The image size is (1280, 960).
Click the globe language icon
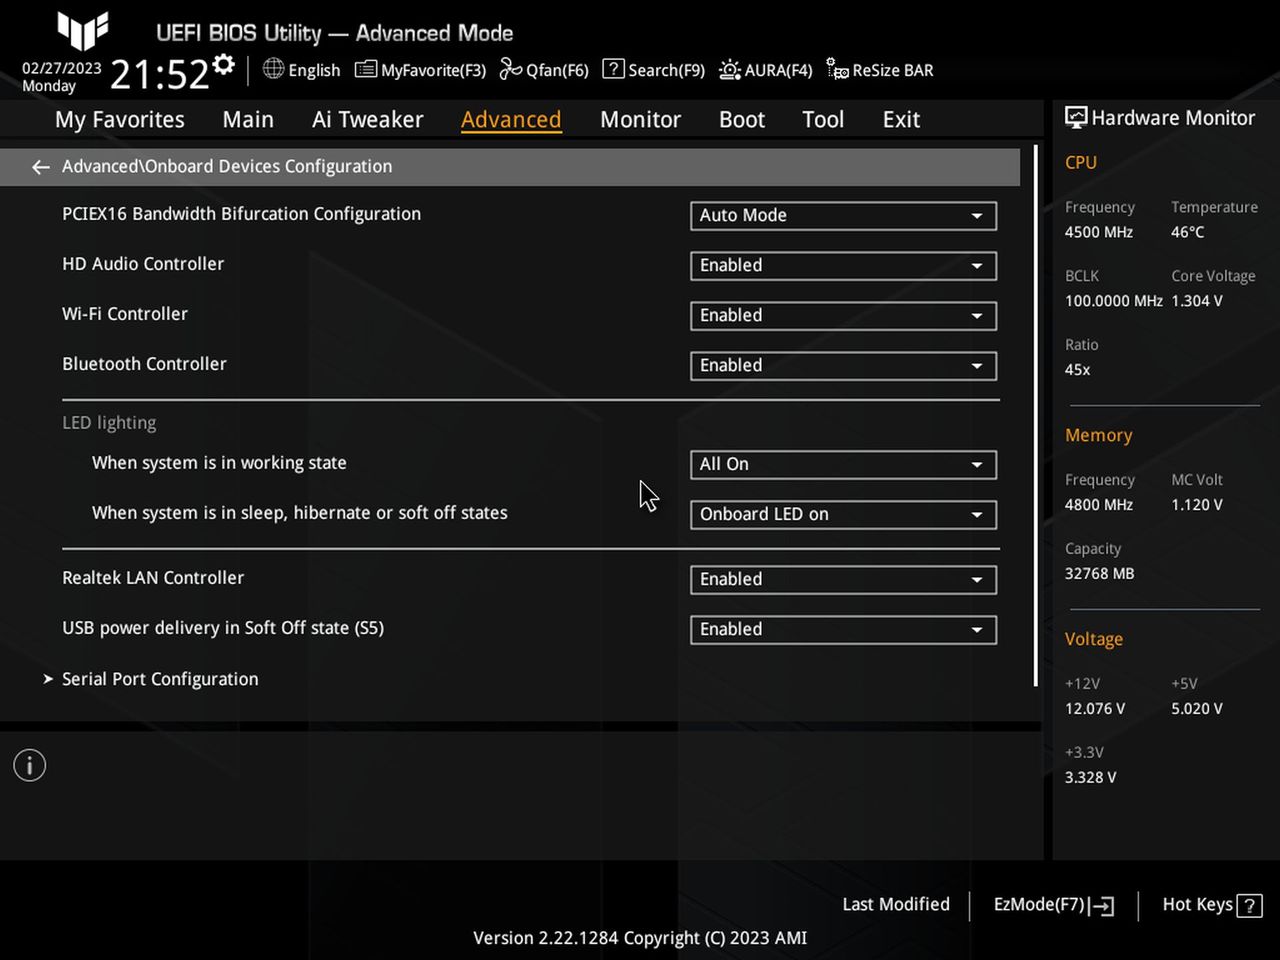point(273,69)
